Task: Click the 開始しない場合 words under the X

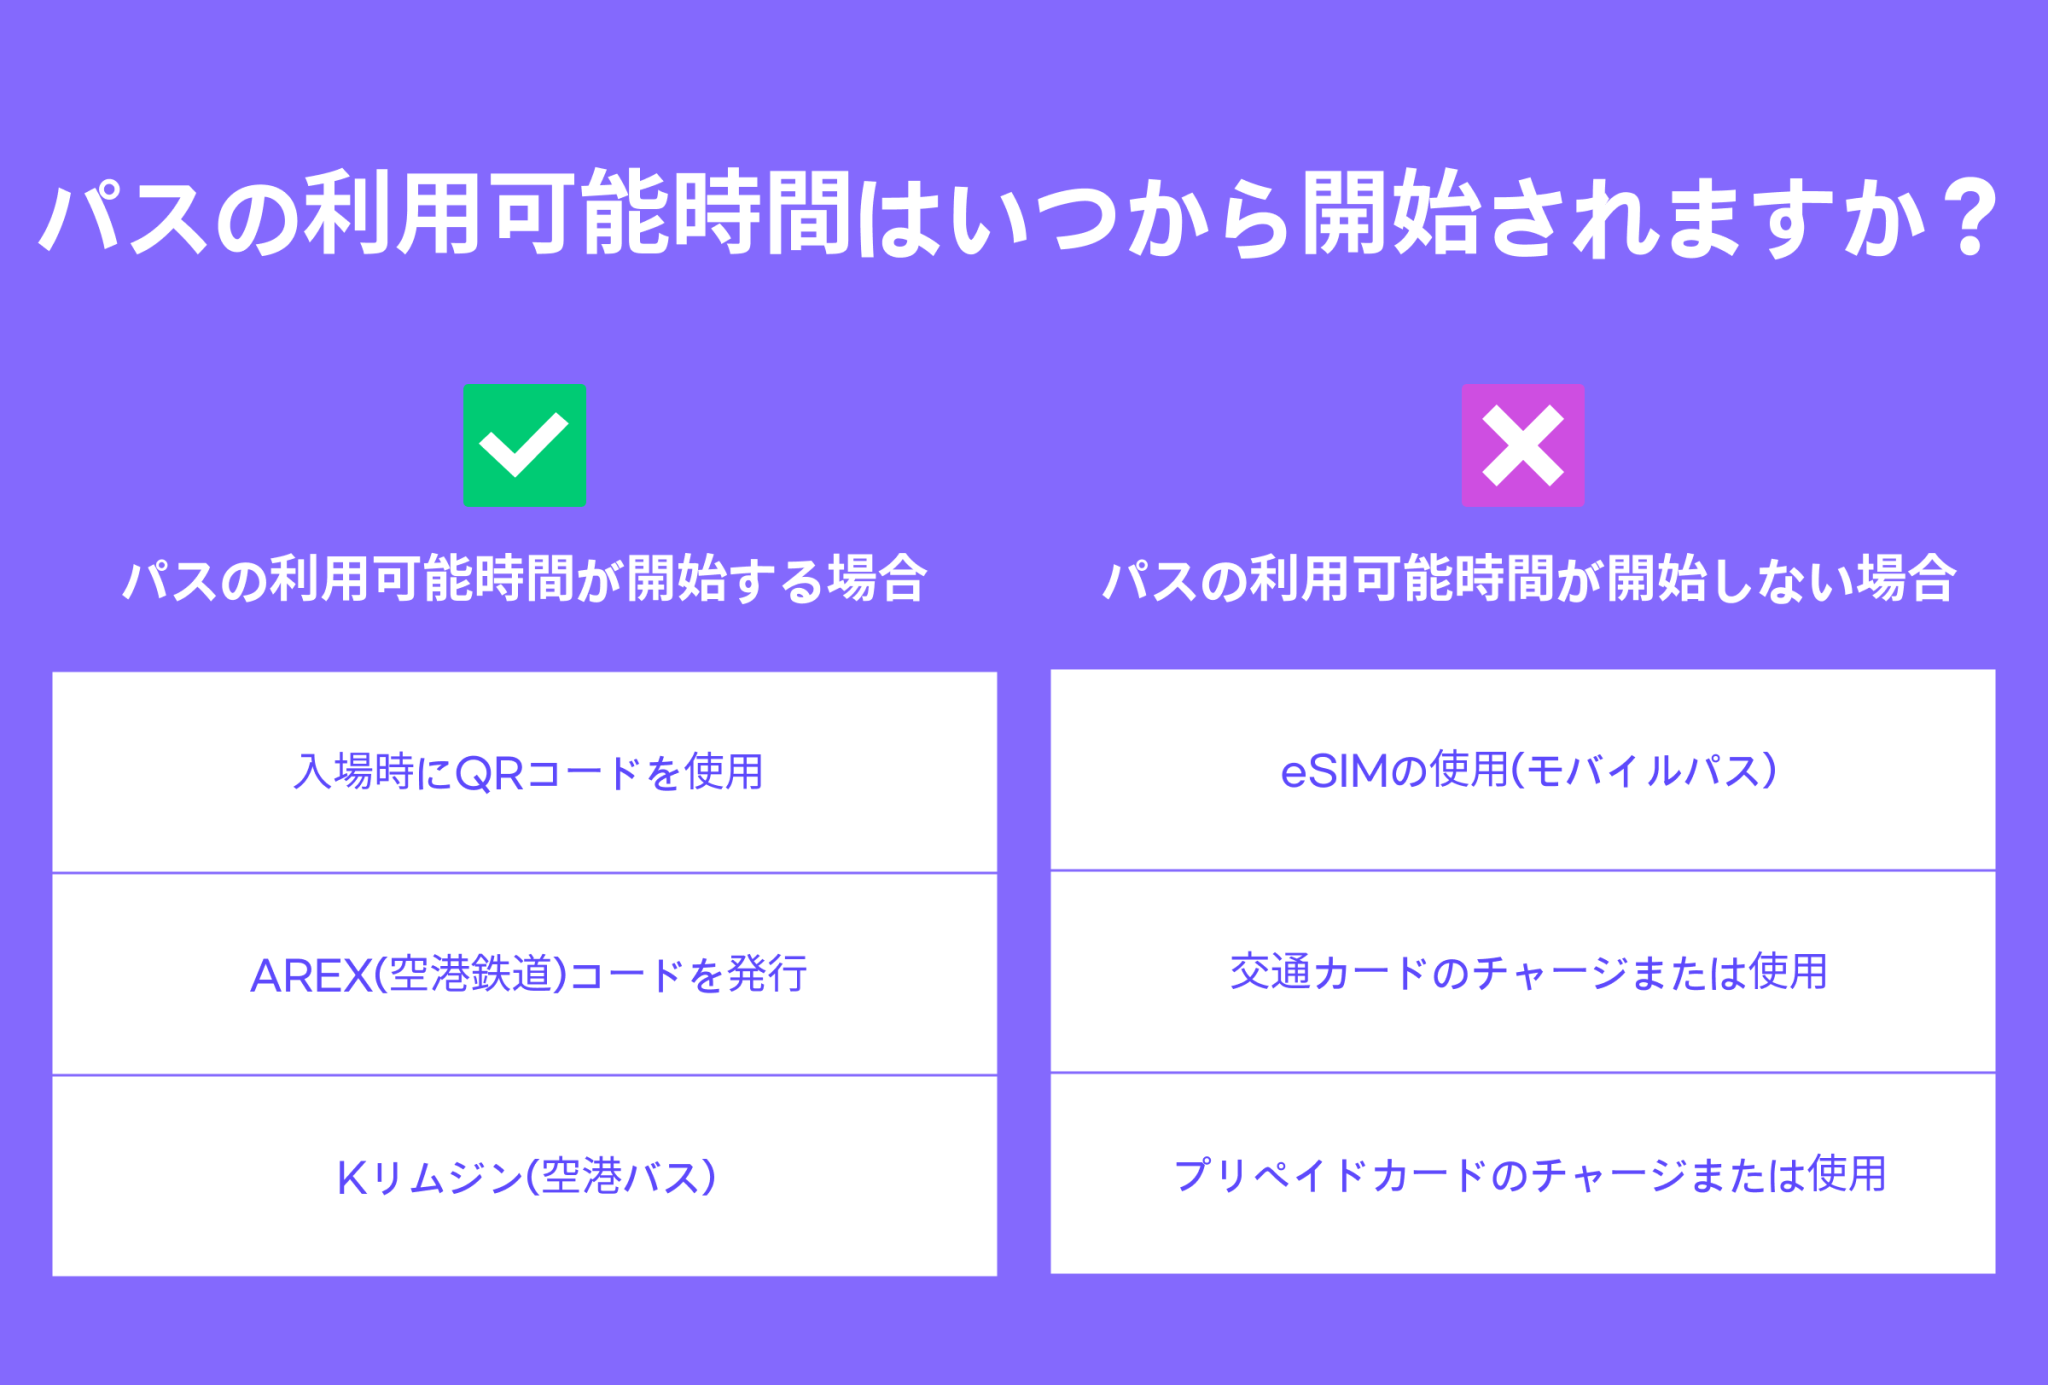Action: [1780, 579]
